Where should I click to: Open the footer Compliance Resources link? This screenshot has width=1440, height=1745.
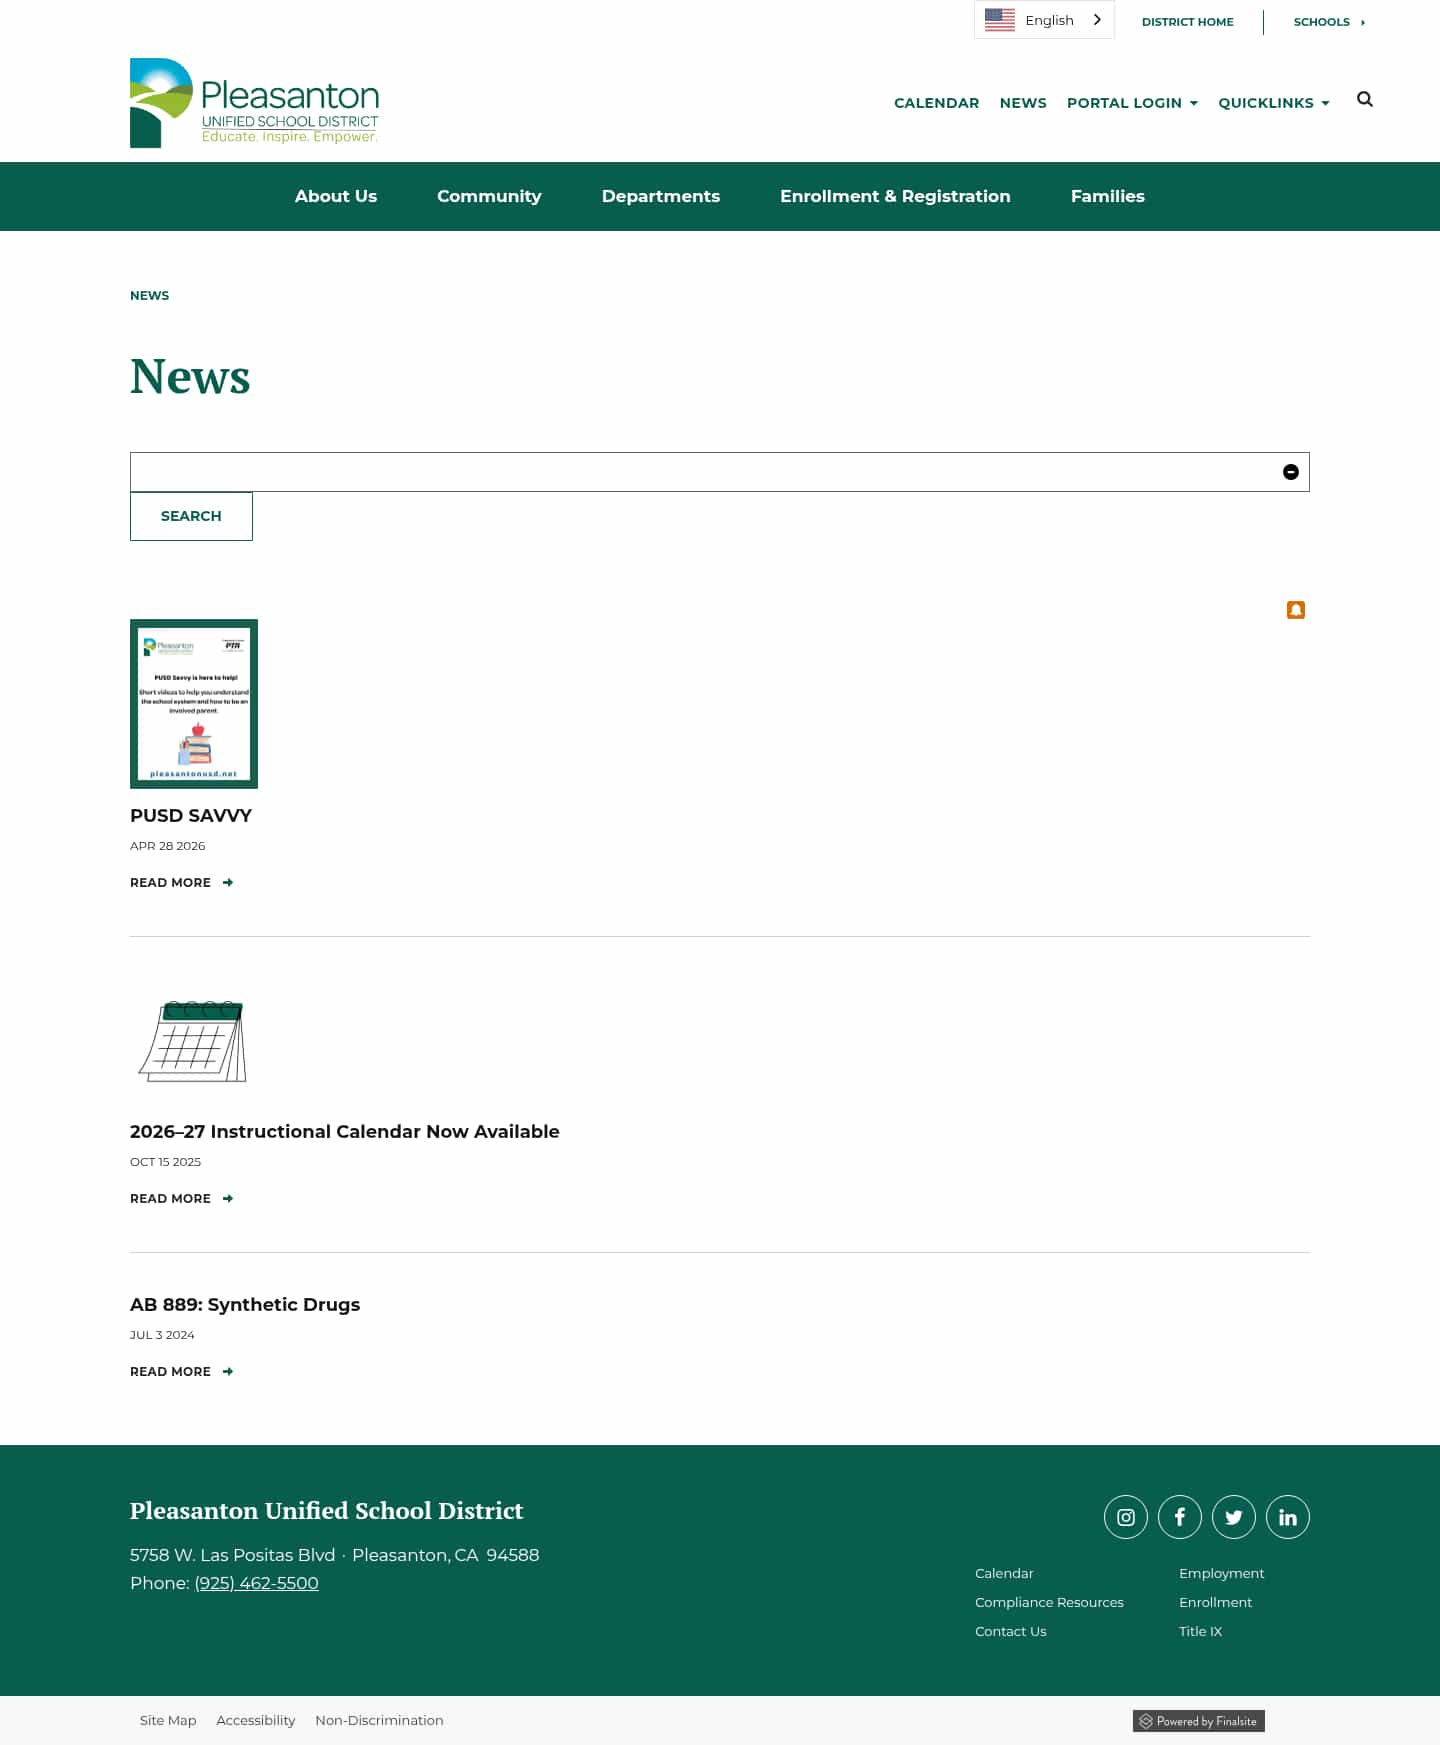point(1049,1603)
